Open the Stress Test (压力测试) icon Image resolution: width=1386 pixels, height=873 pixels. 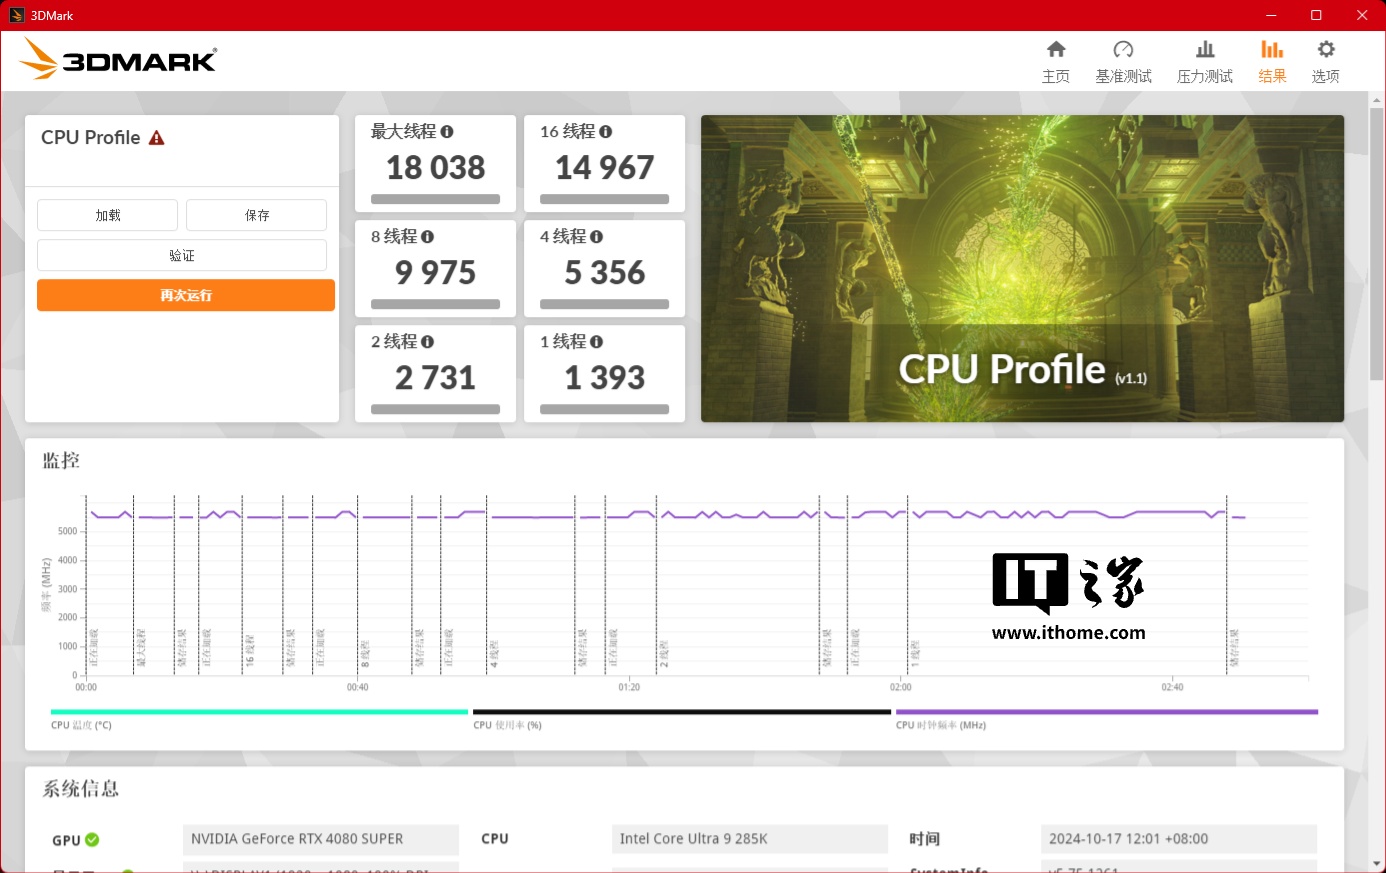point(1205,50)
